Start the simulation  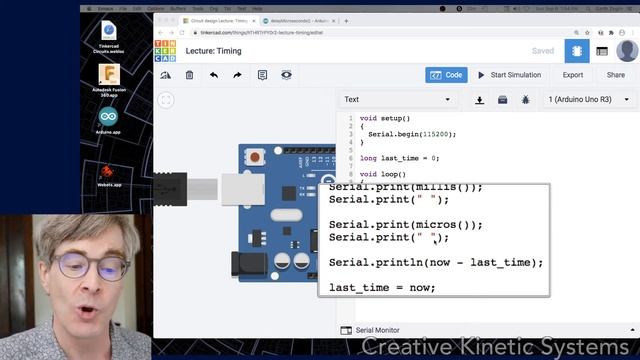point(509,75)
